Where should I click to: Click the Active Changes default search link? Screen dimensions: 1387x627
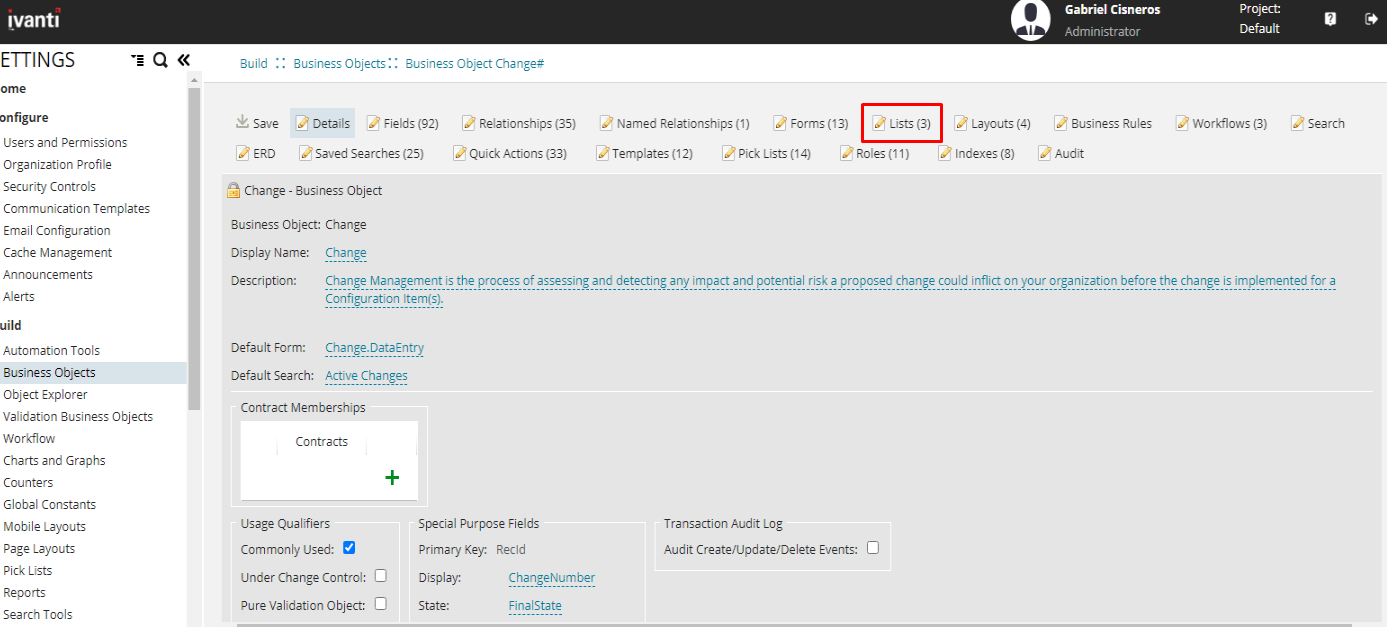(x=366, y=376)
